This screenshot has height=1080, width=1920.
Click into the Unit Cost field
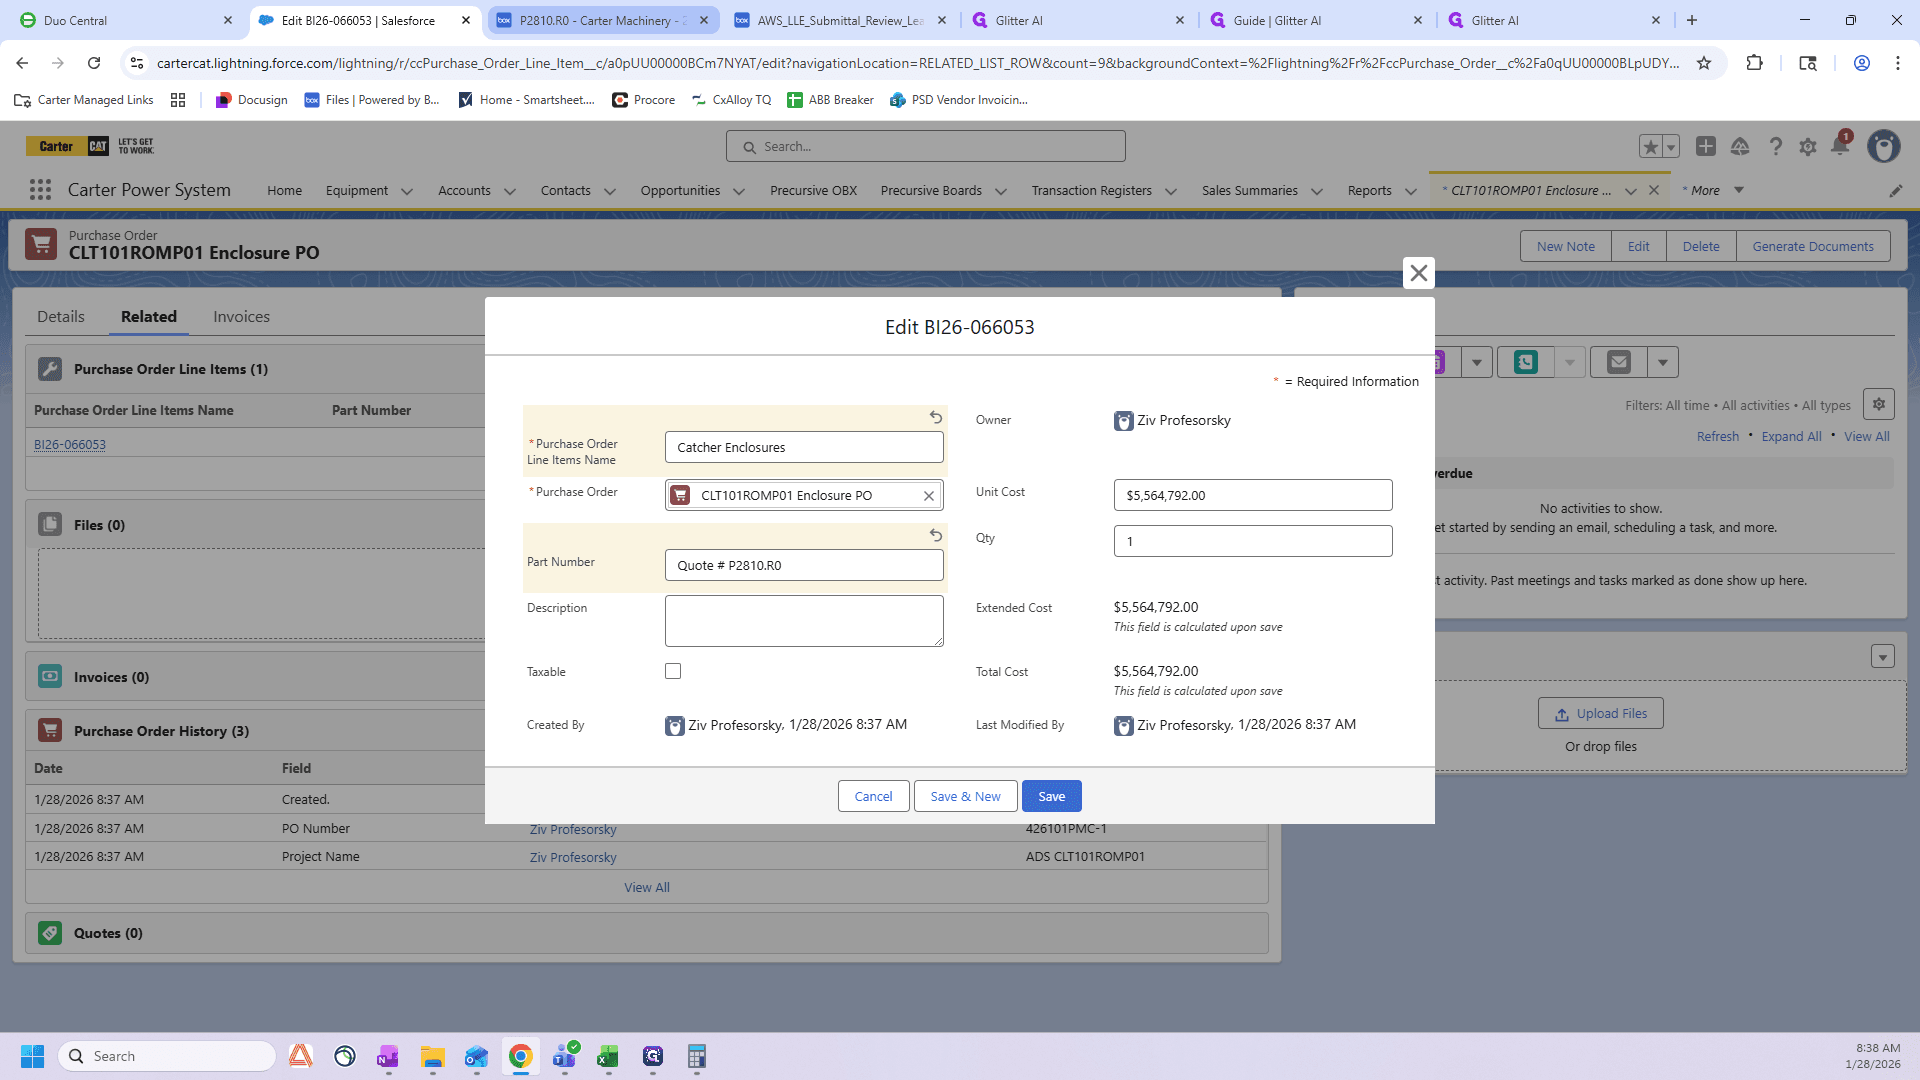1253,495
